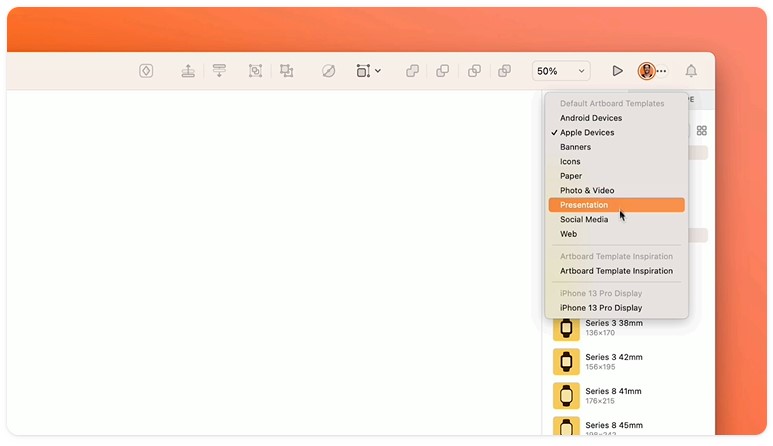Click the Bring Forward toolbar icon
Viewport: 773px width, 446px height.
188,71
